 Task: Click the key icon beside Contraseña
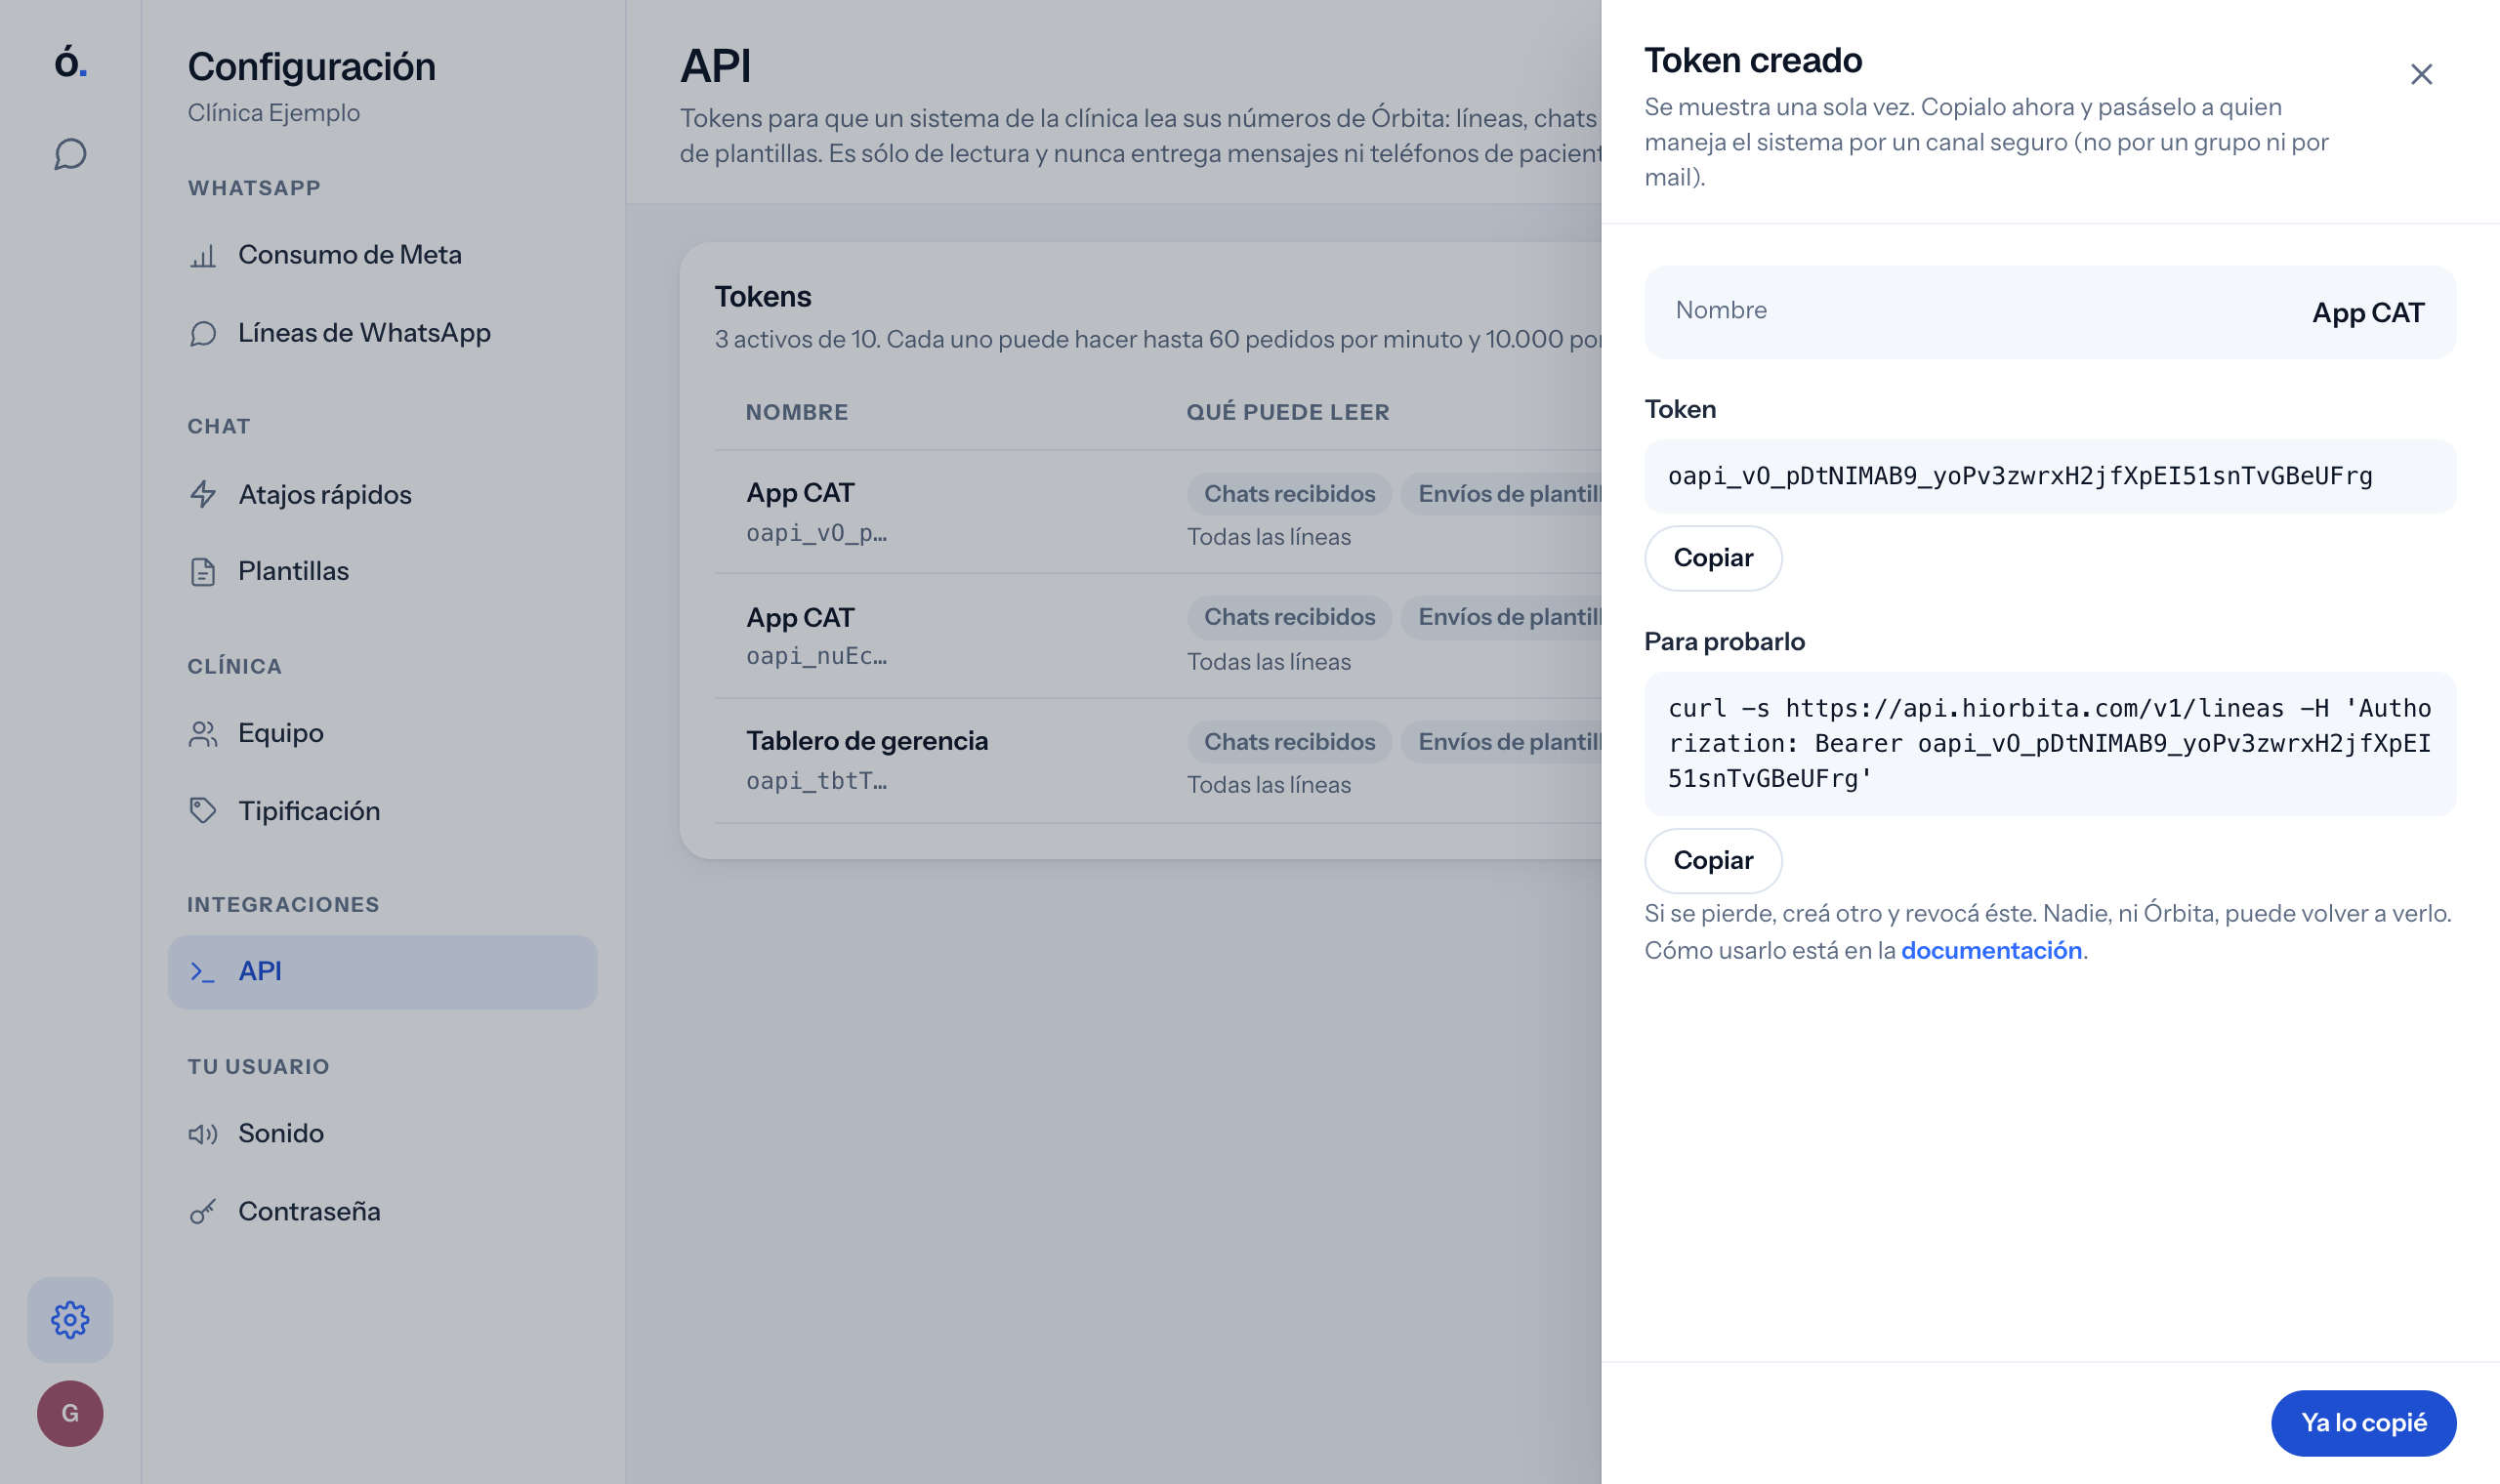(203, 1212)
